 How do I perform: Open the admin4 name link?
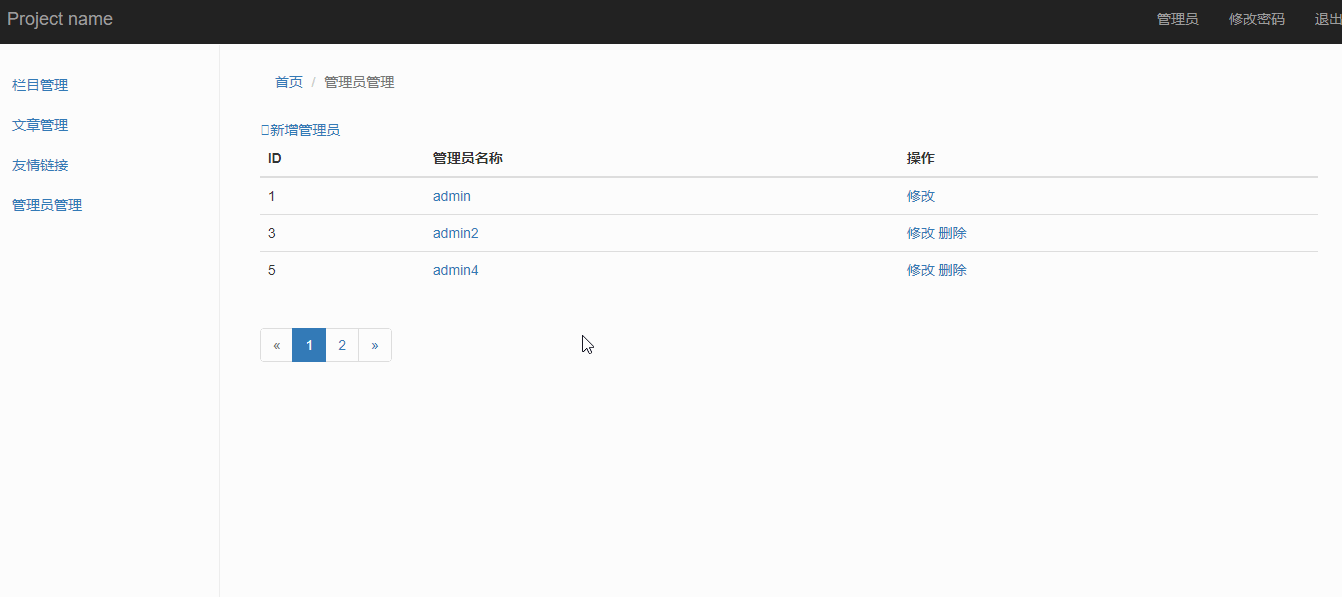click(455, 270)
